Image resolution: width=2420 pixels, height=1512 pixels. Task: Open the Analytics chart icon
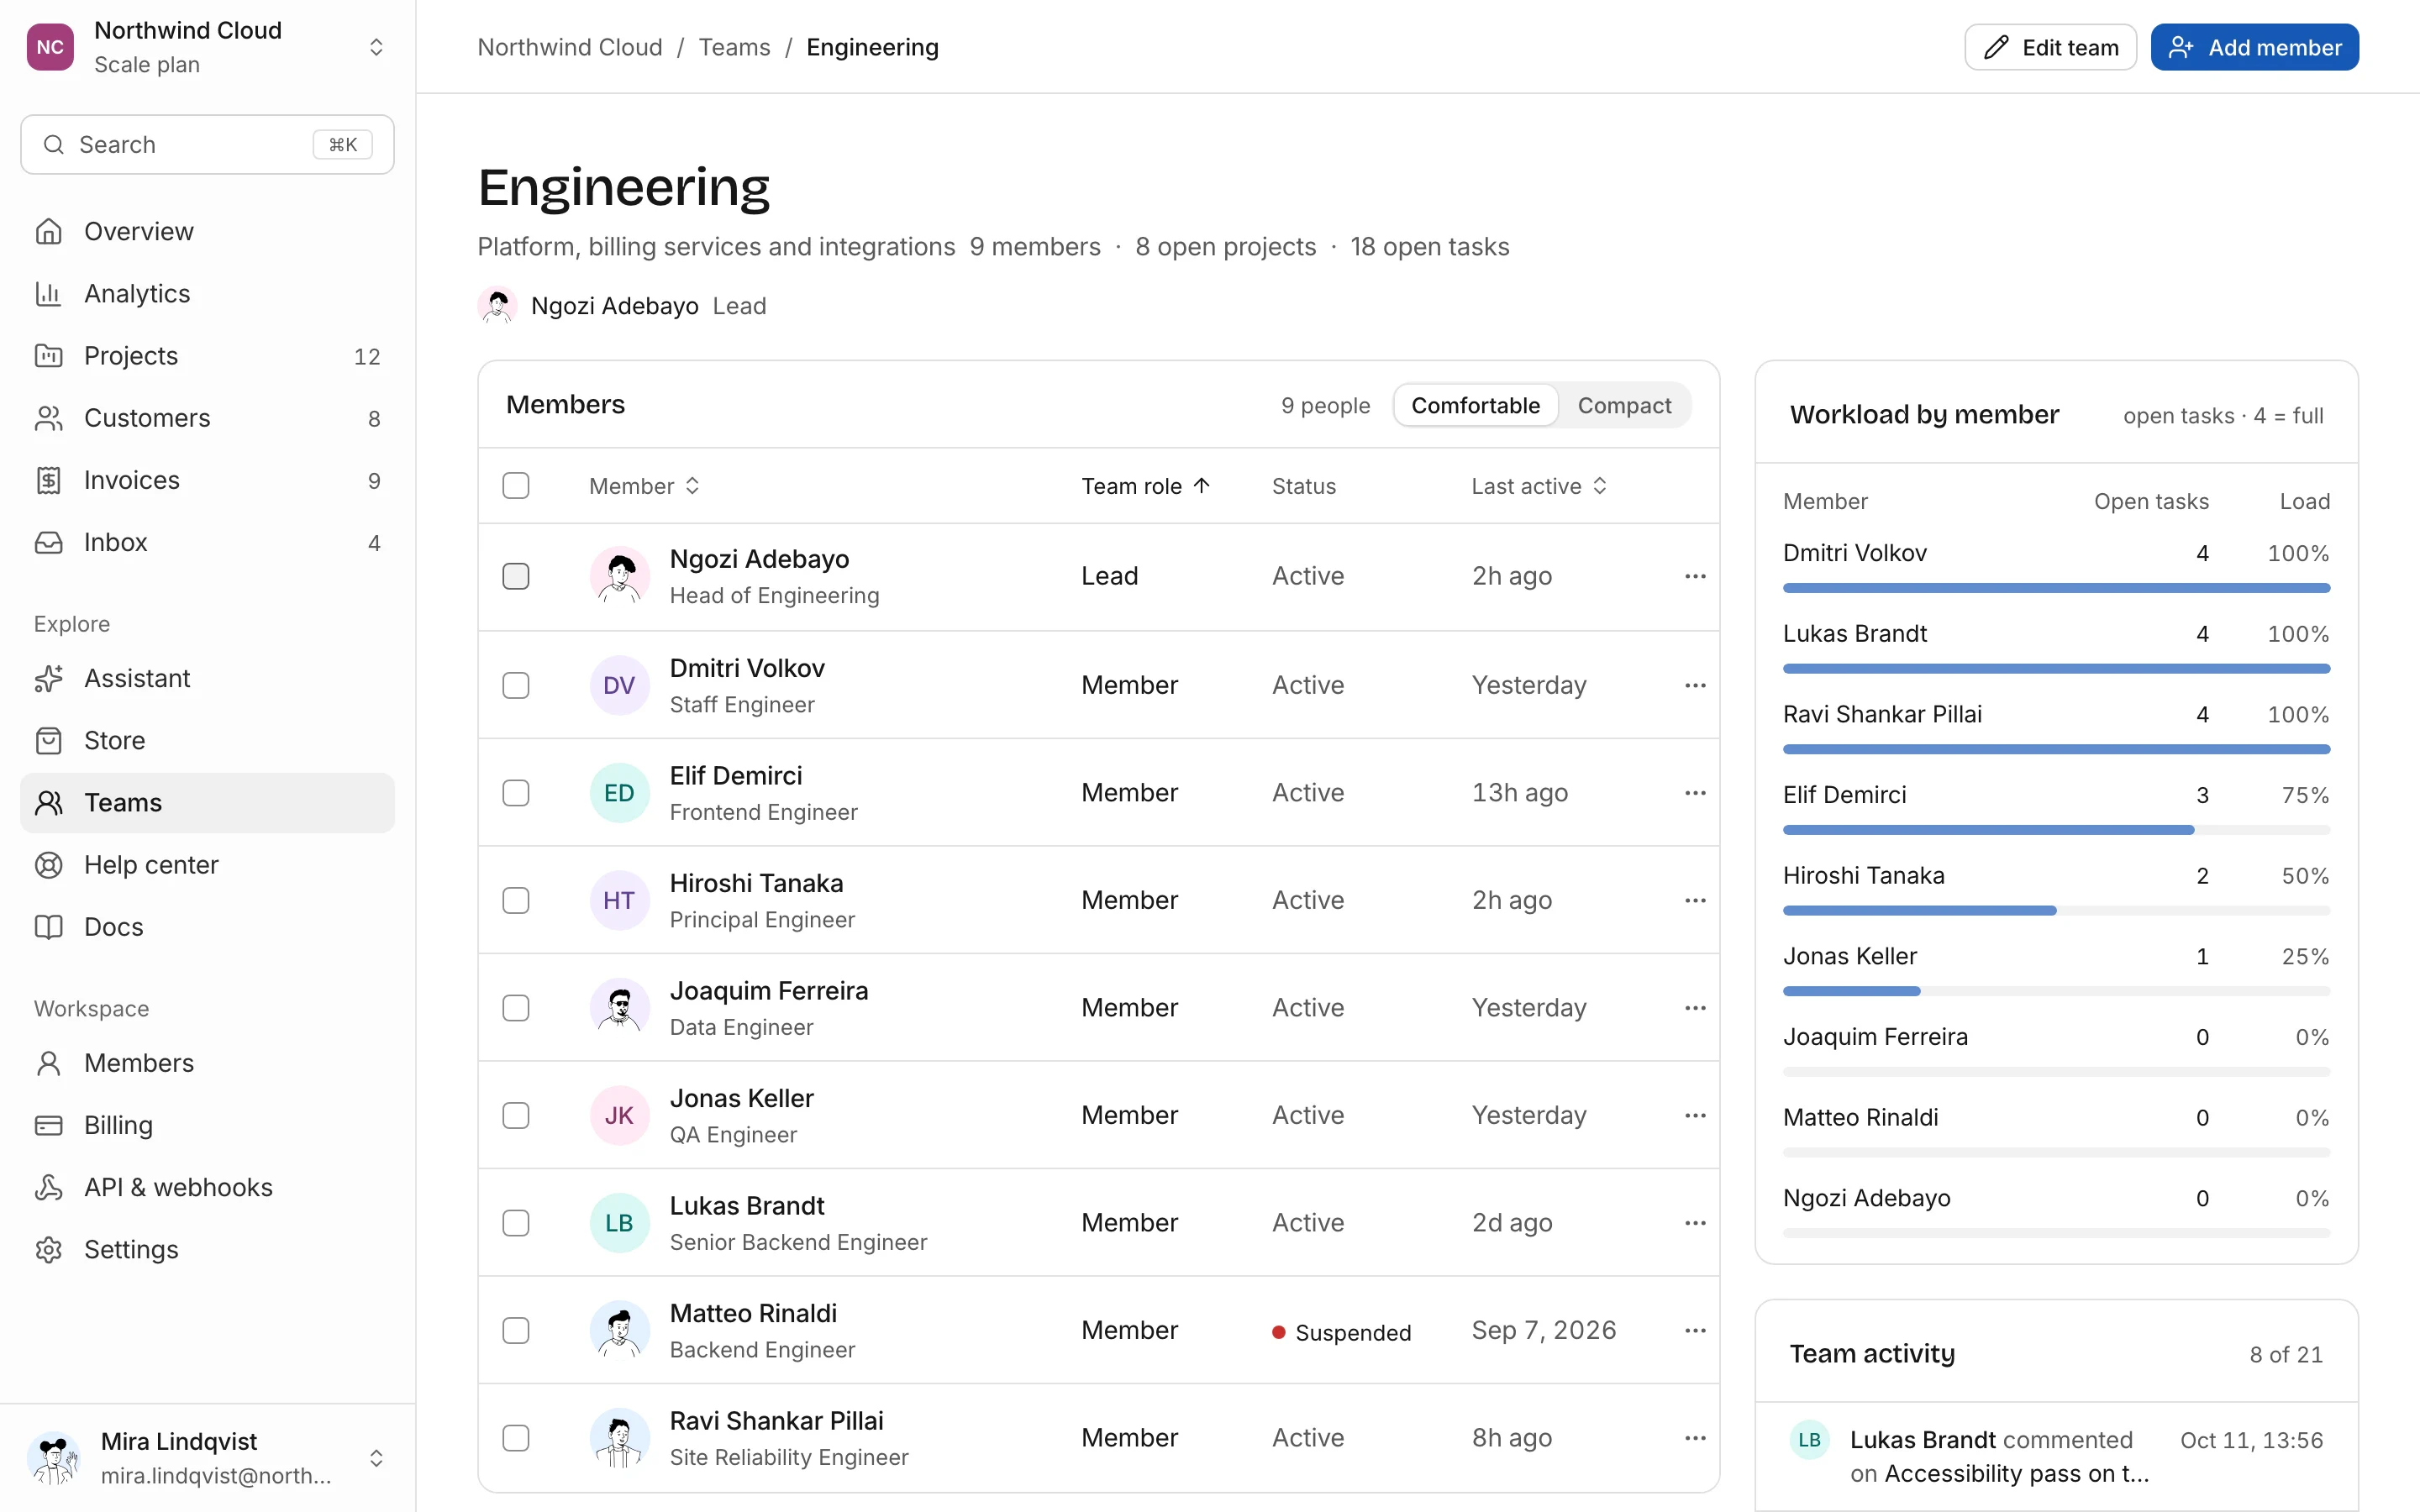[x=48, y=293]
